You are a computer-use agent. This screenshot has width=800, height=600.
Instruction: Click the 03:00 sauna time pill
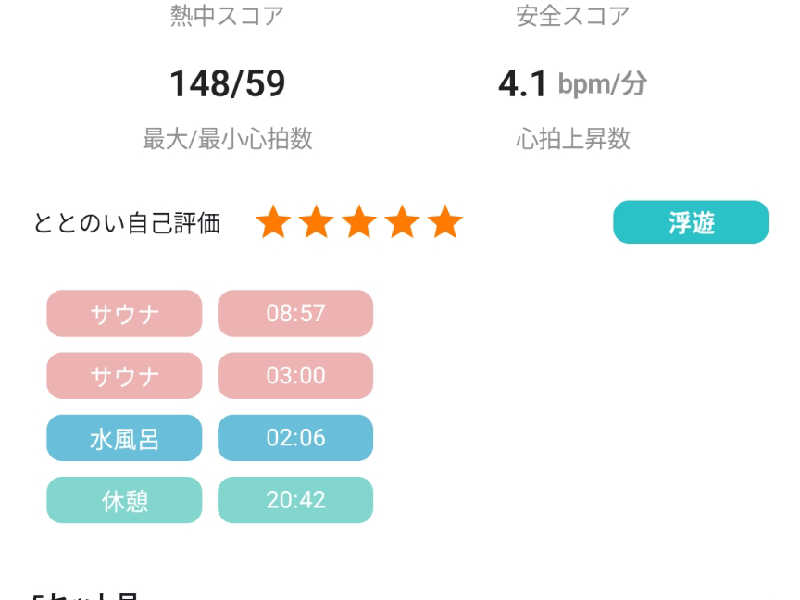tap(295, 376)
